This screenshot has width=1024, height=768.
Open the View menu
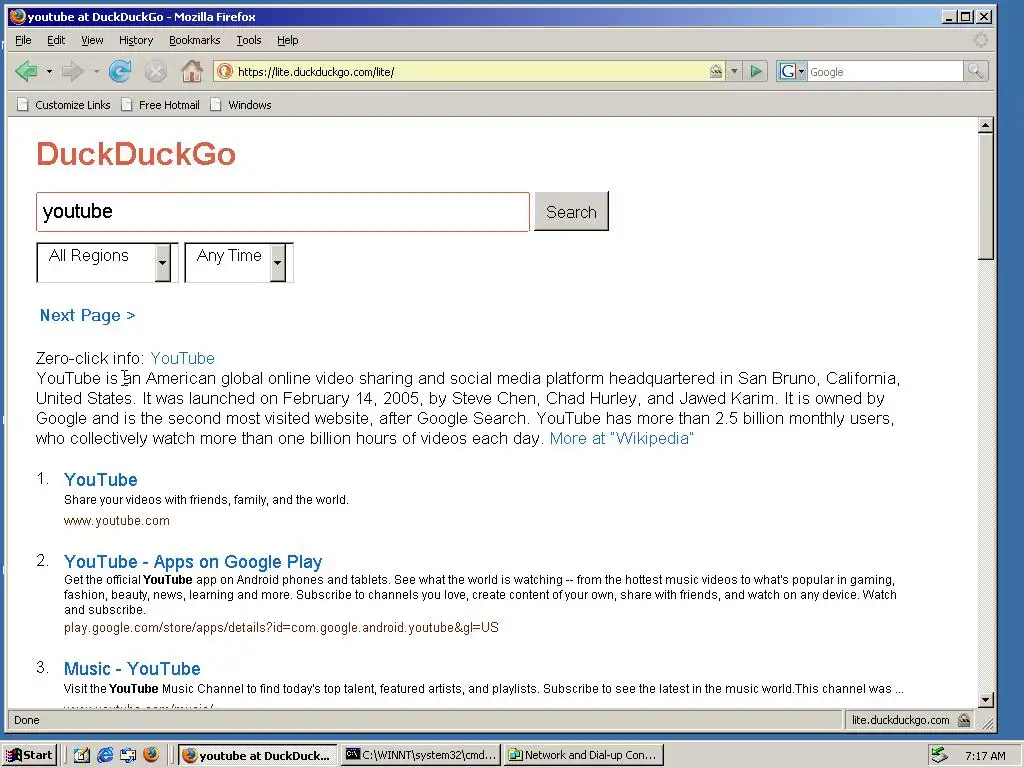(92, 40)
